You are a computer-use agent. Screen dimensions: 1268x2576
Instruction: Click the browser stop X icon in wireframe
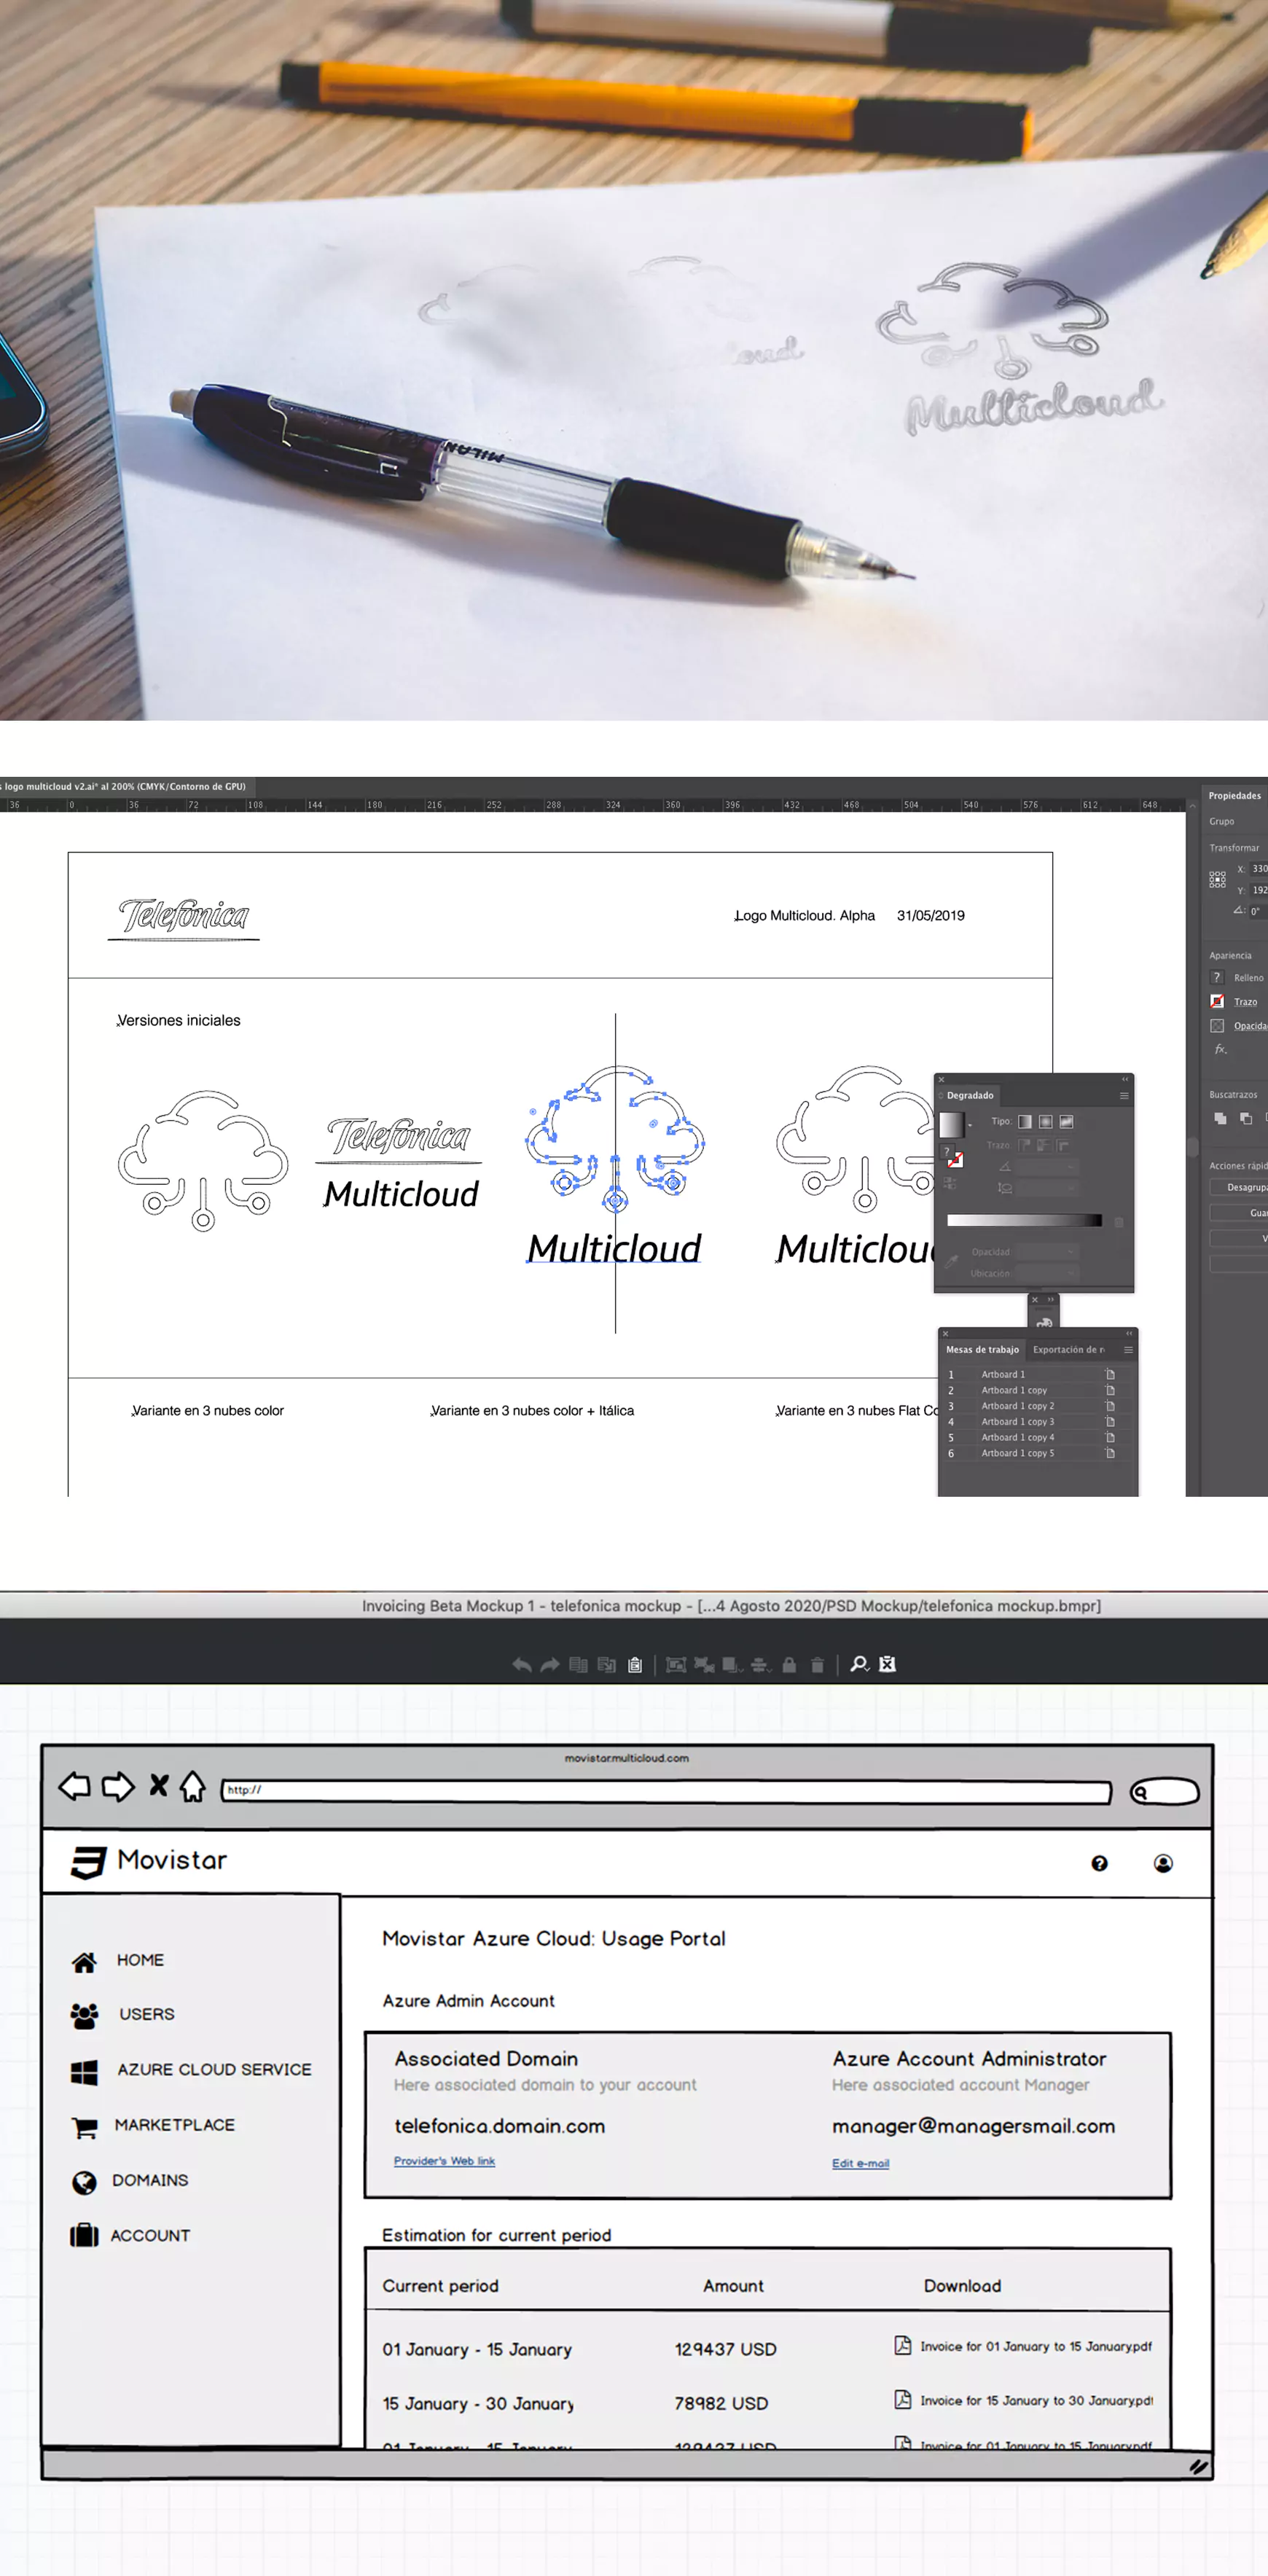point(158,1785)
